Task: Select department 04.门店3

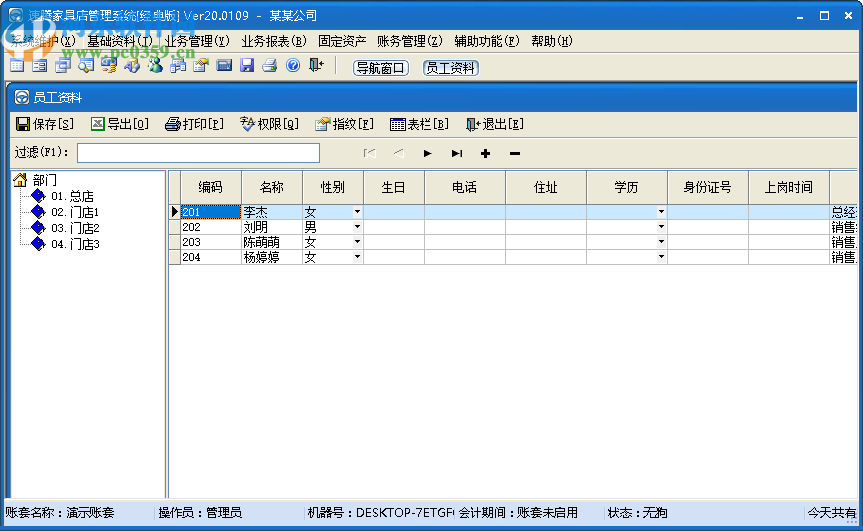Action: [75, 244]
